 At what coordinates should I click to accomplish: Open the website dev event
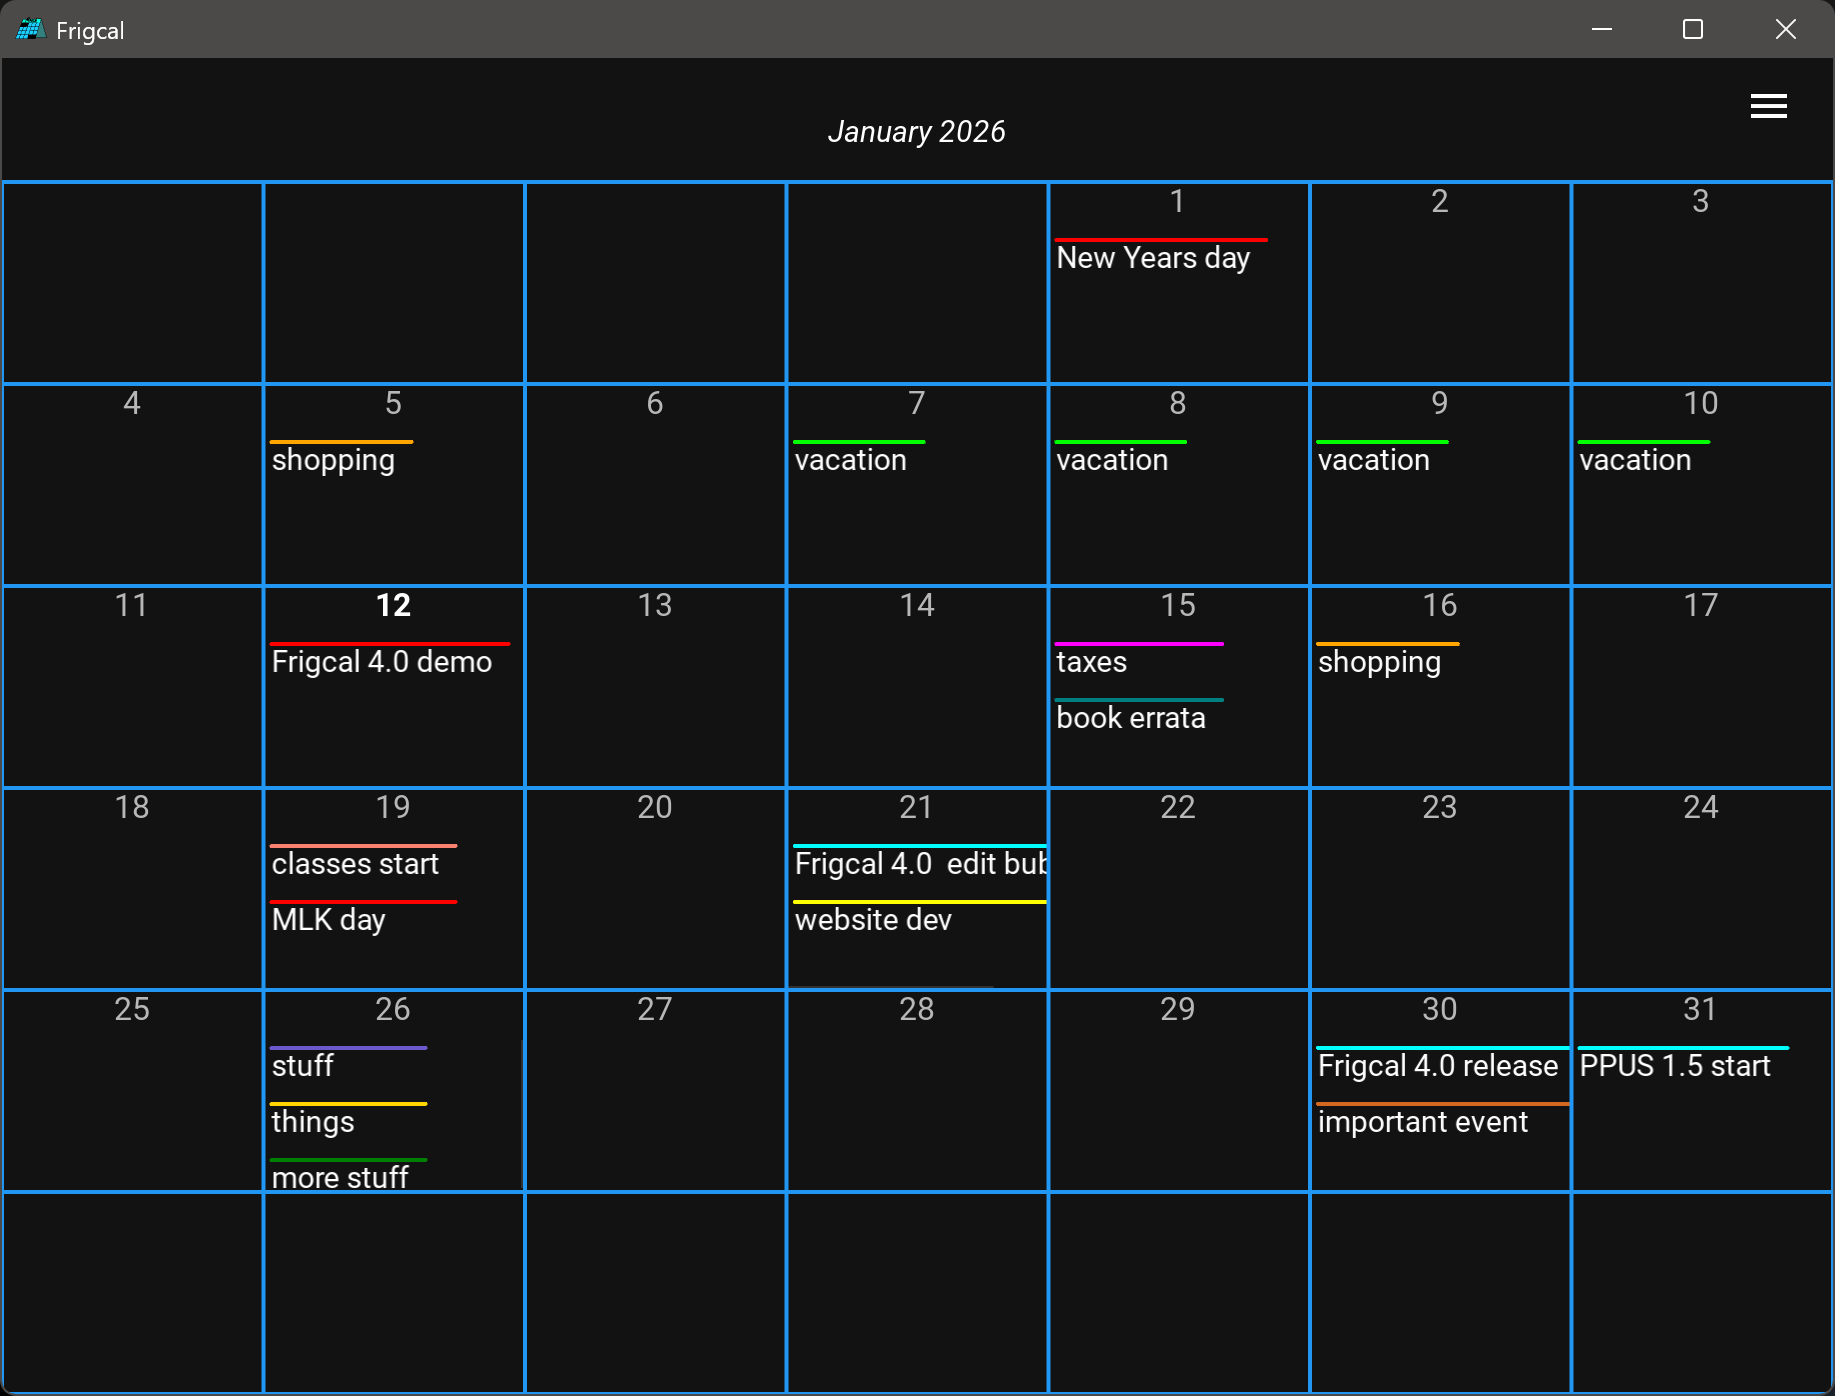[873, 920]
